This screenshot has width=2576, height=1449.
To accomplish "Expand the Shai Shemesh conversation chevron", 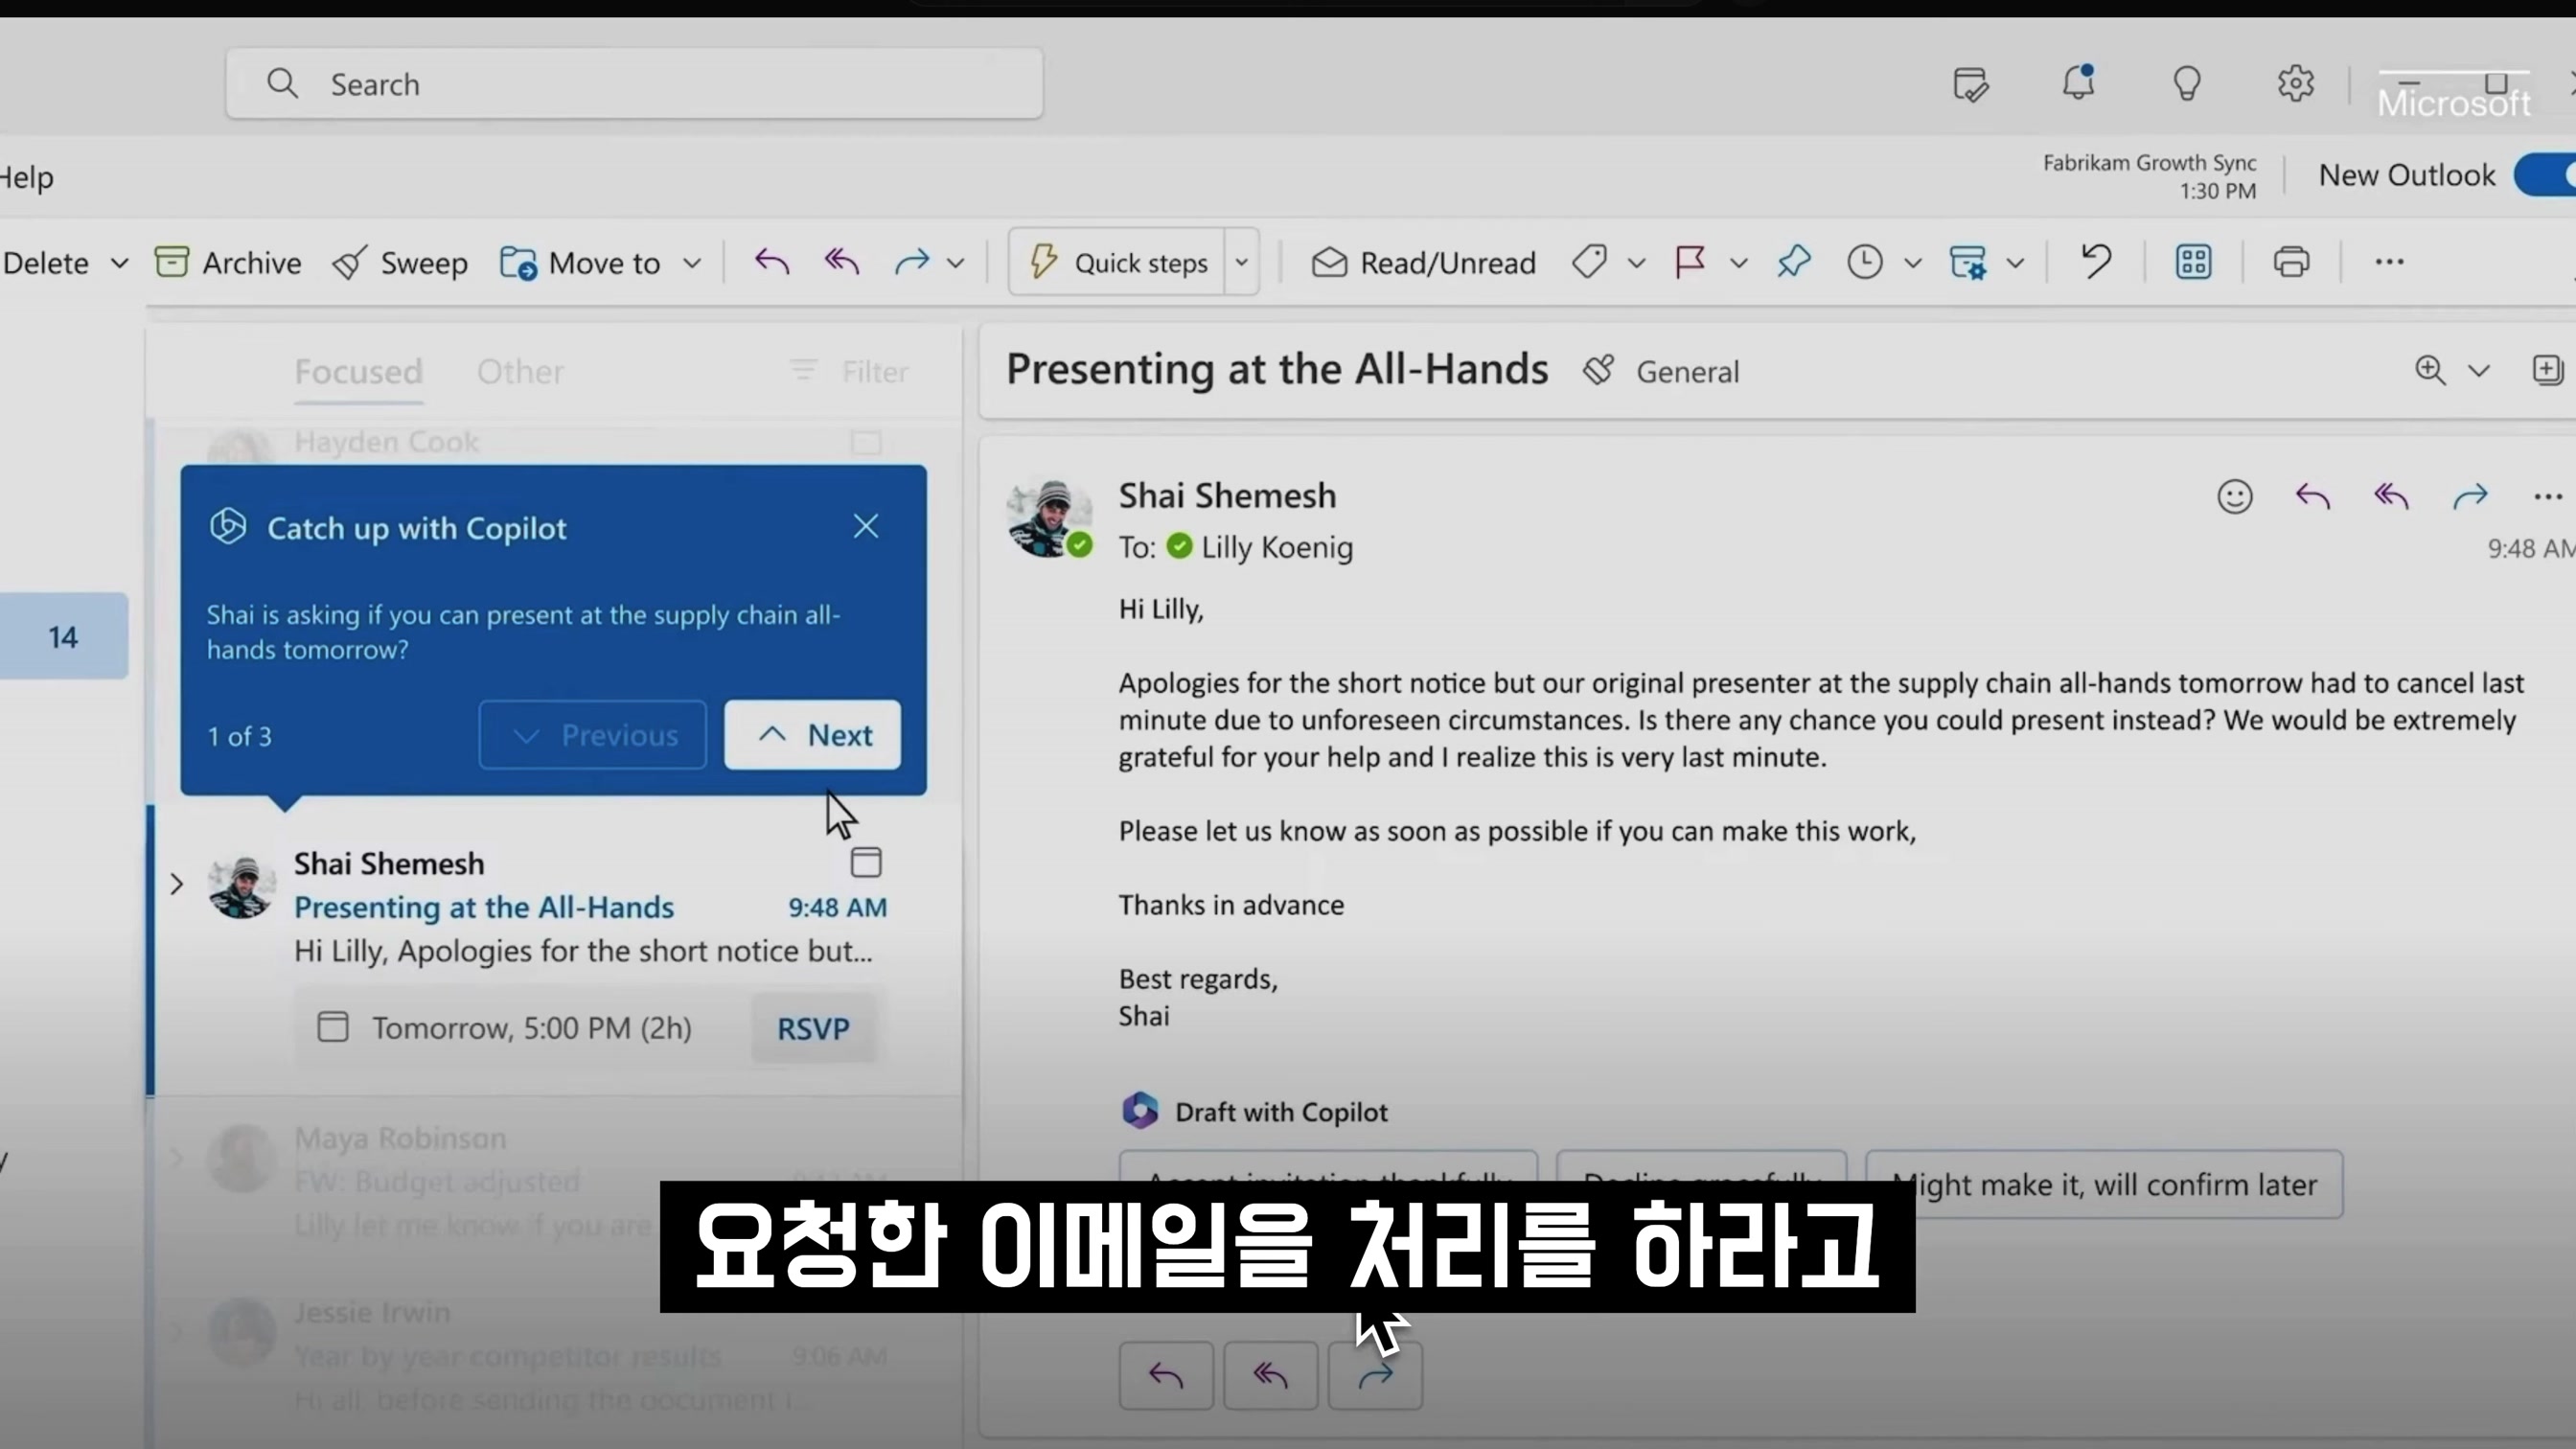I will [177, 884].
